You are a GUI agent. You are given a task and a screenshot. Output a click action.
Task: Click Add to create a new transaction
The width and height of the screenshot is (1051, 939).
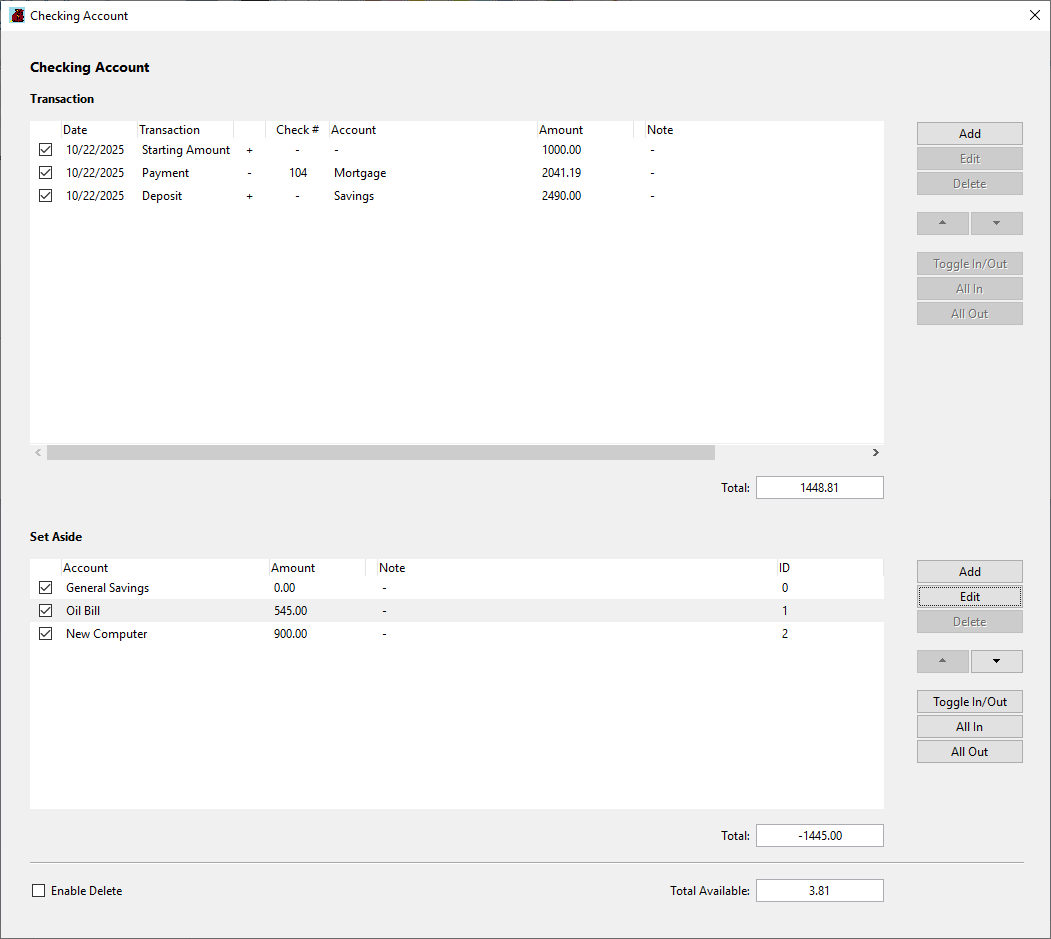969,133
